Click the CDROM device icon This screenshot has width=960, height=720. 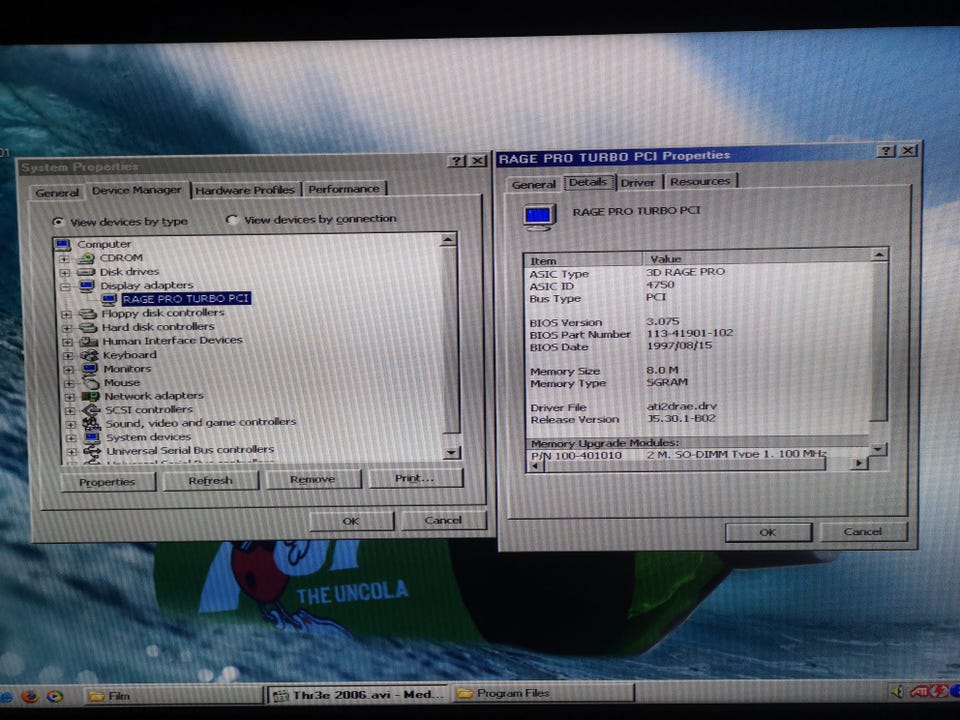pos(86,258)
